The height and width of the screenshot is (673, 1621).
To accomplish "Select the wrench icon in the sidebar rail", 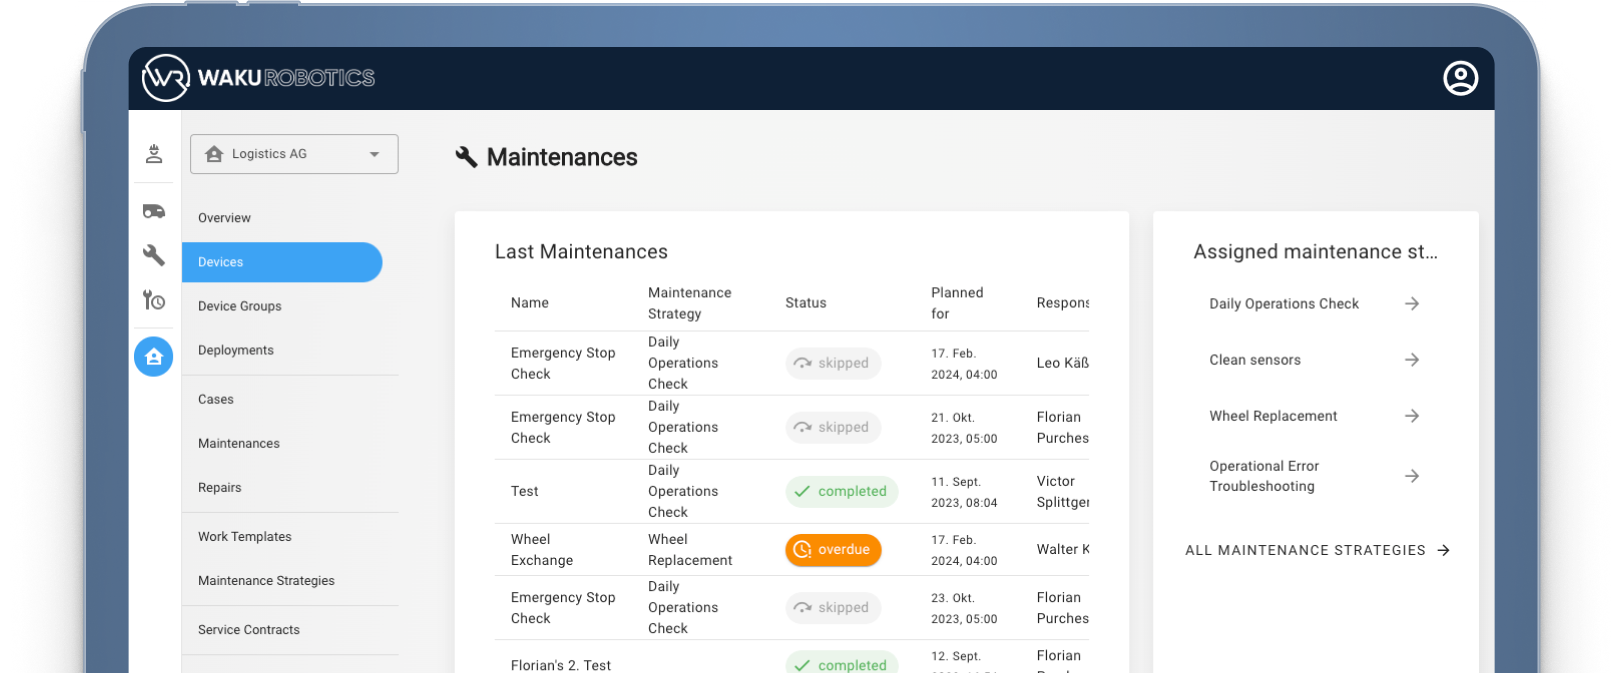I will pos(154,255).
